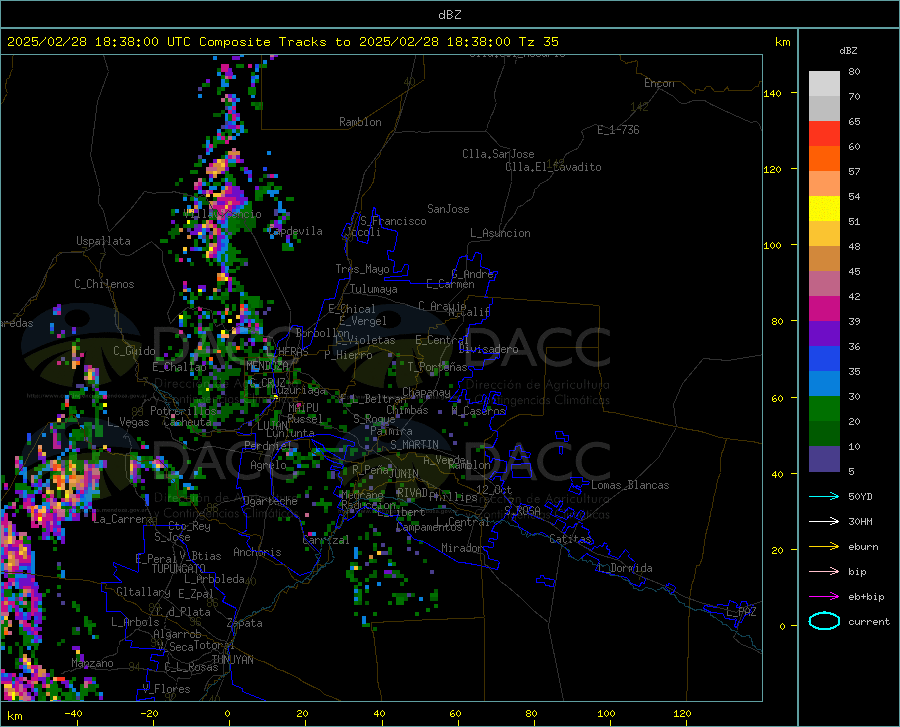
Task: Click the L_Asuncion map label
Action: click(500, 233)
